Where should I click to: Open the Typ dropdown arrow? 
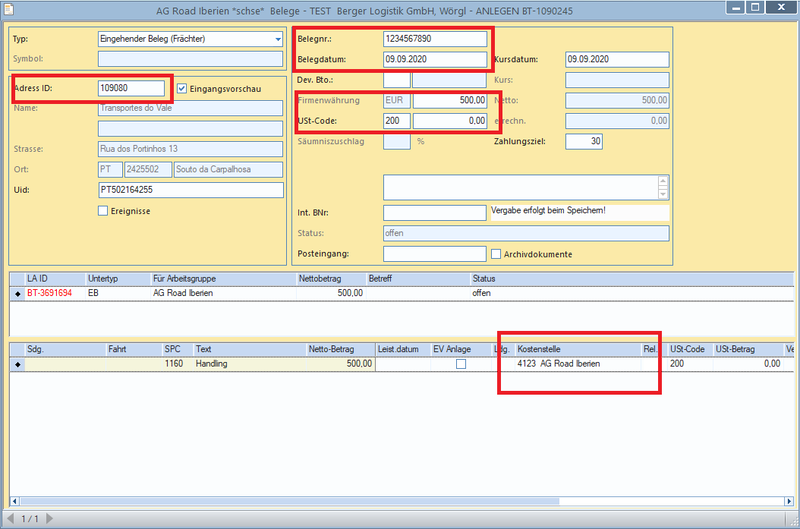[x=278, y=39]
